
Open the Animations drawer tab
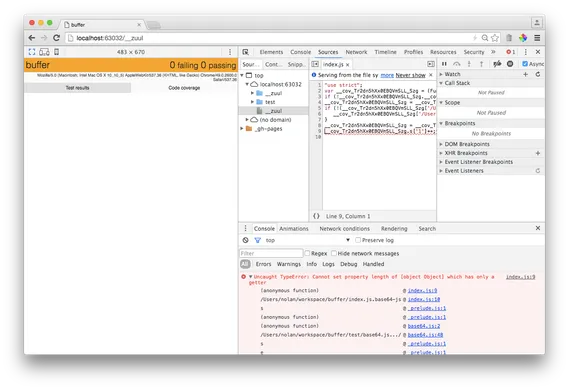(294, 229)
